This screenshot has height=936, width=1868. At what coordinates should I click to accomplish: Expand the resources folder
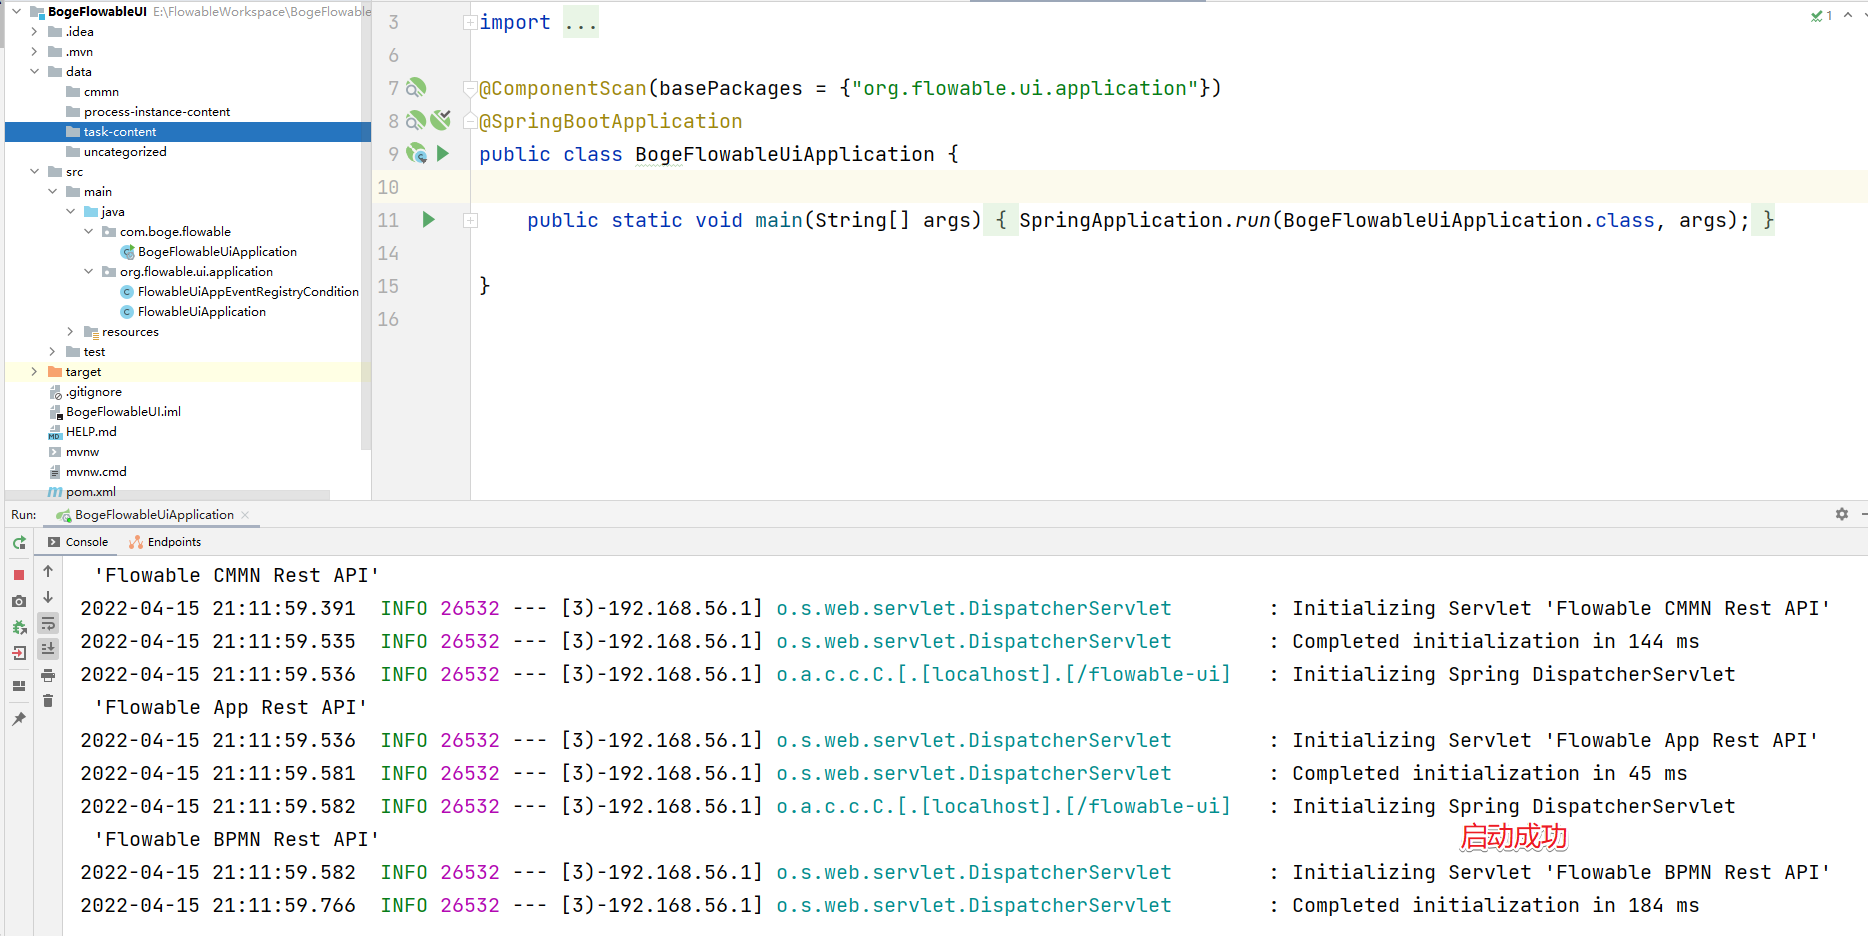click(70, 332)
